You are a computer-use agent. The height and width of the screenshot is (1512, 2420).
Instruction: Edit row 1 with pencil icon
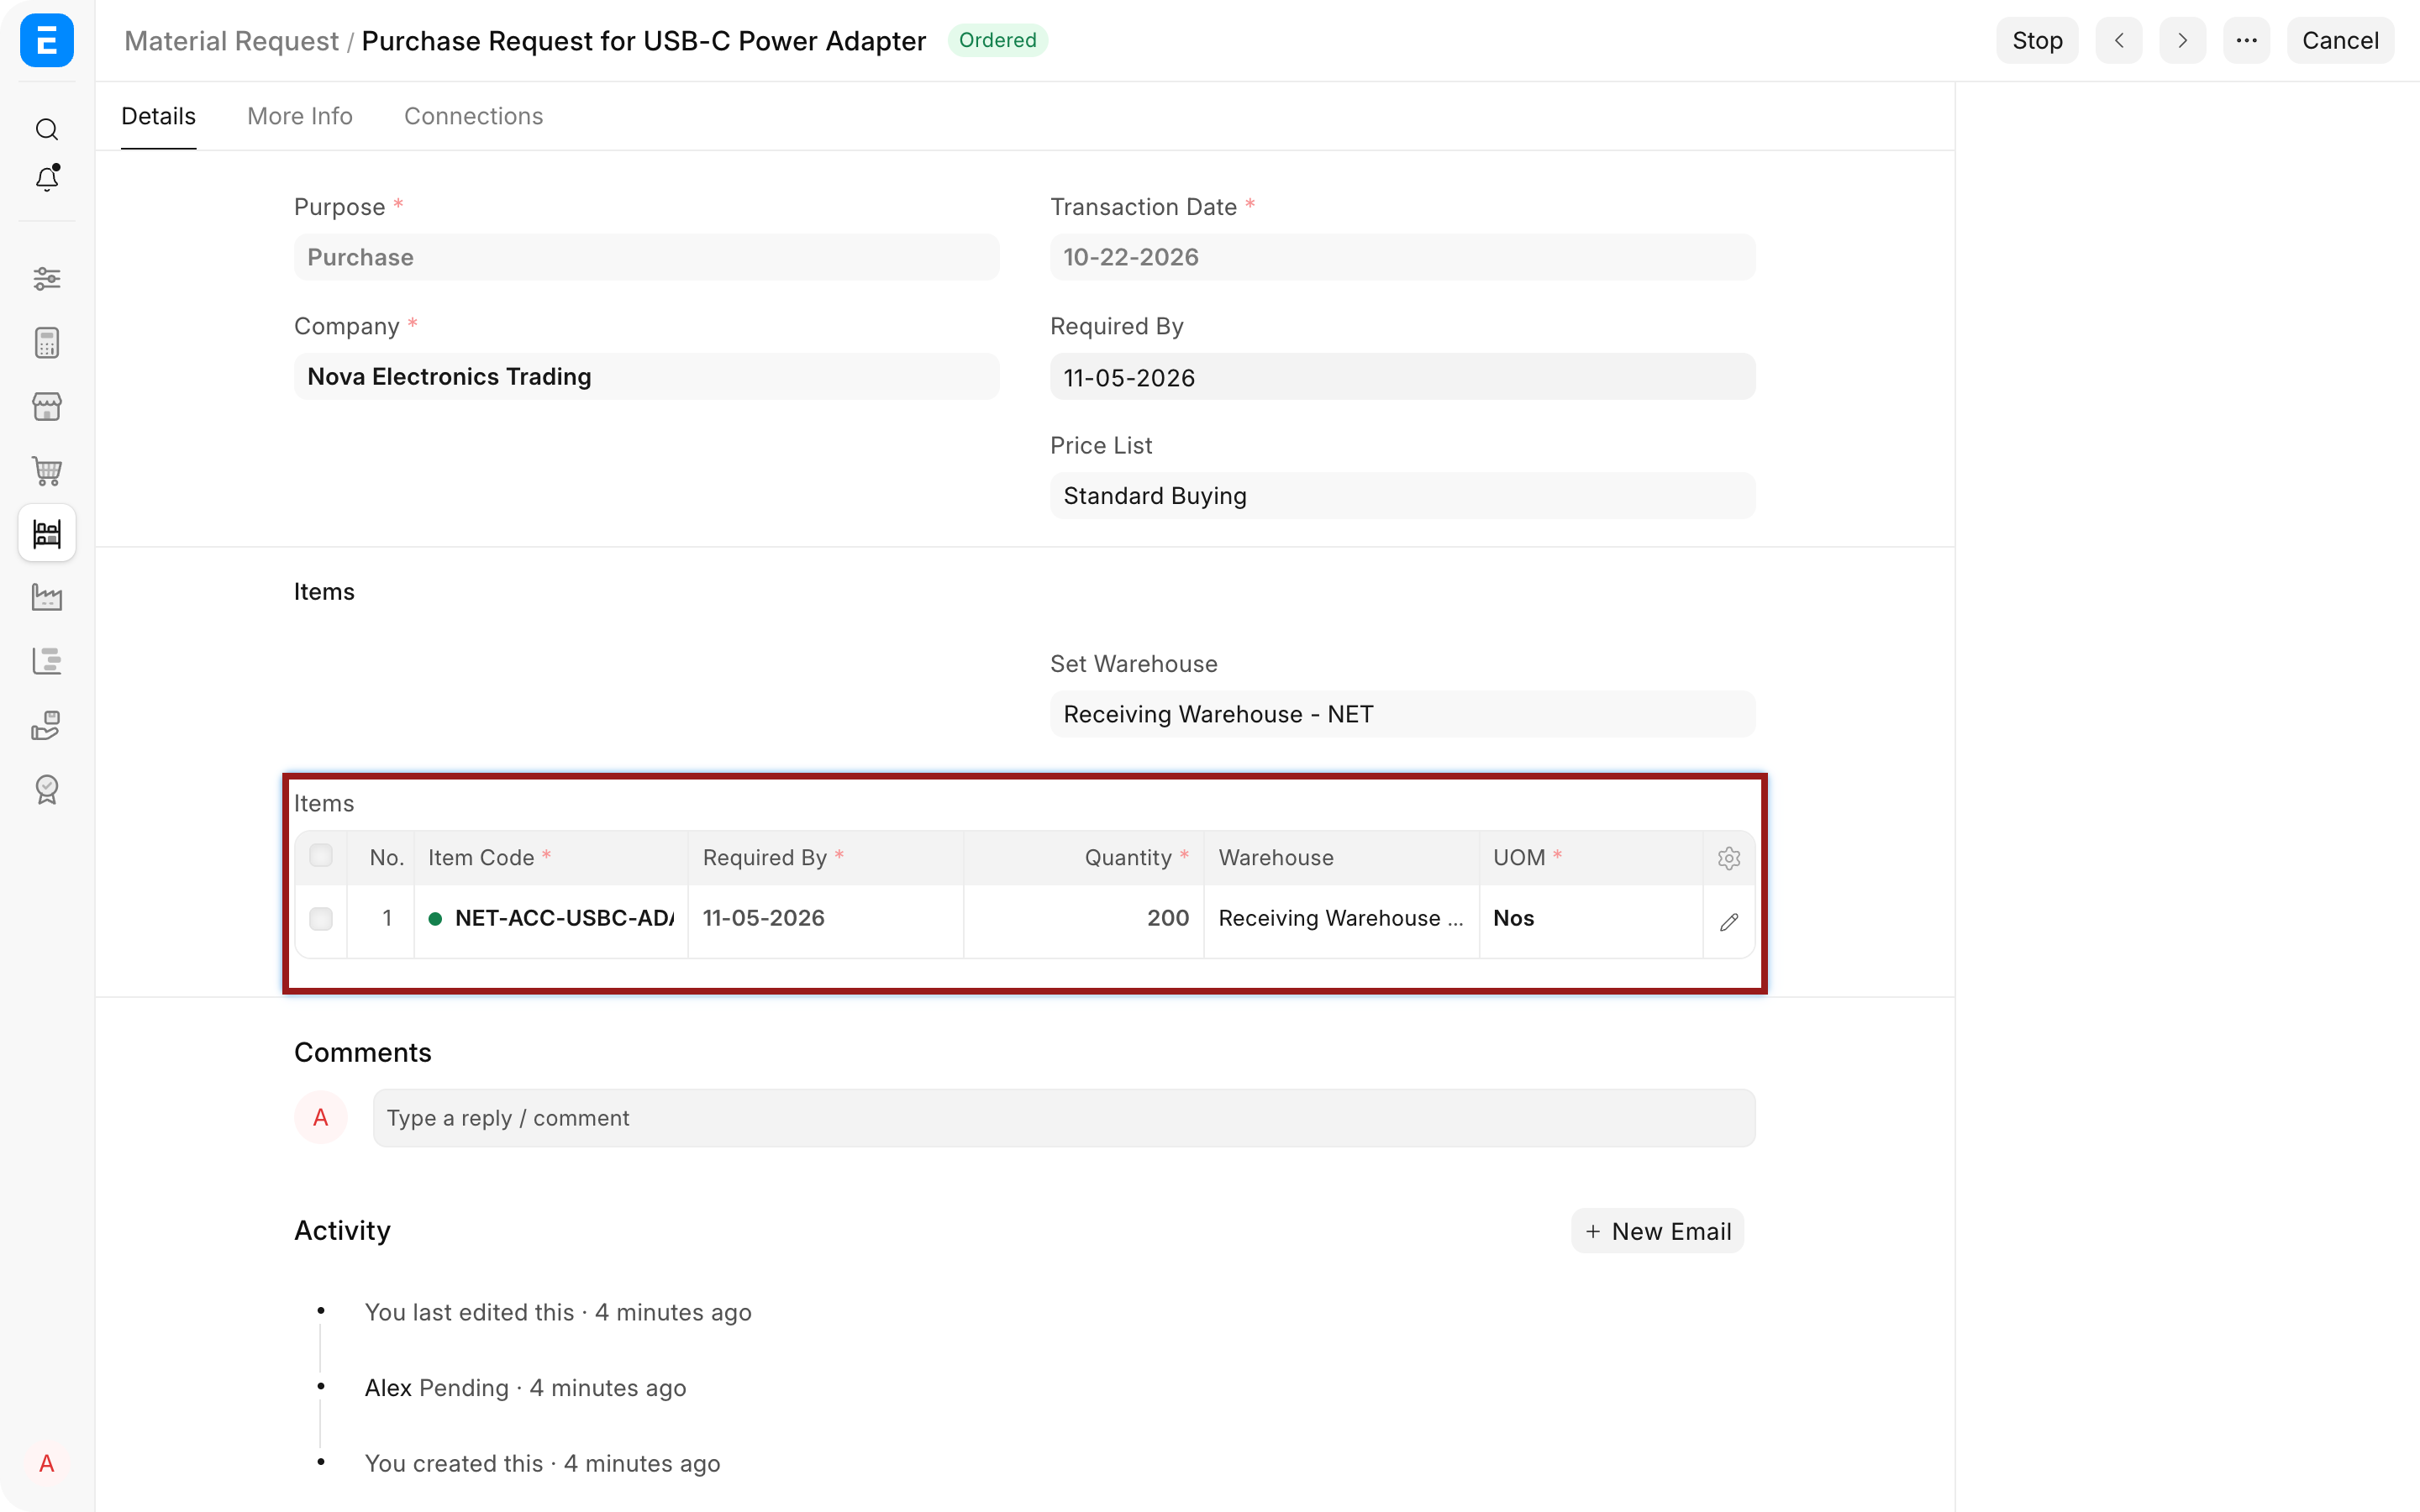[x=1729, y=922]
